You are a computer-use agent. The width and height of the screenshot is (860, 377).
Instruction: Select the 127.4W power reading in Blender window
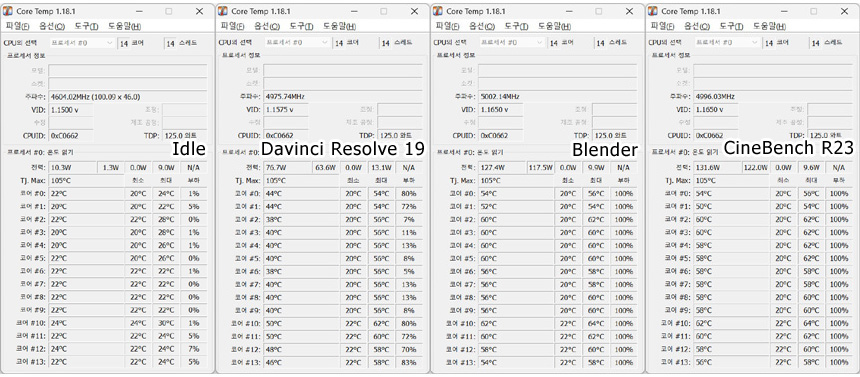(502, 167)
